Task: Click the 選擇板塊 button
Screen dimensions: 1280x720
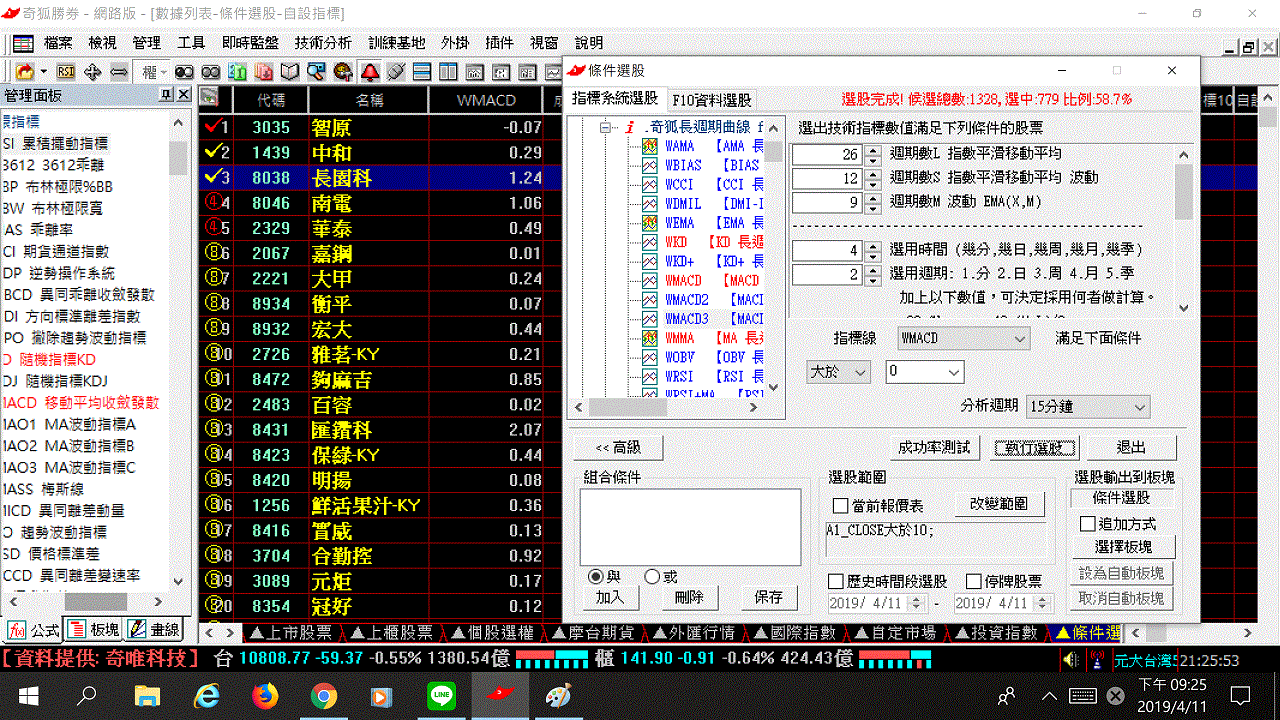Action: [x=1123, y=547]
